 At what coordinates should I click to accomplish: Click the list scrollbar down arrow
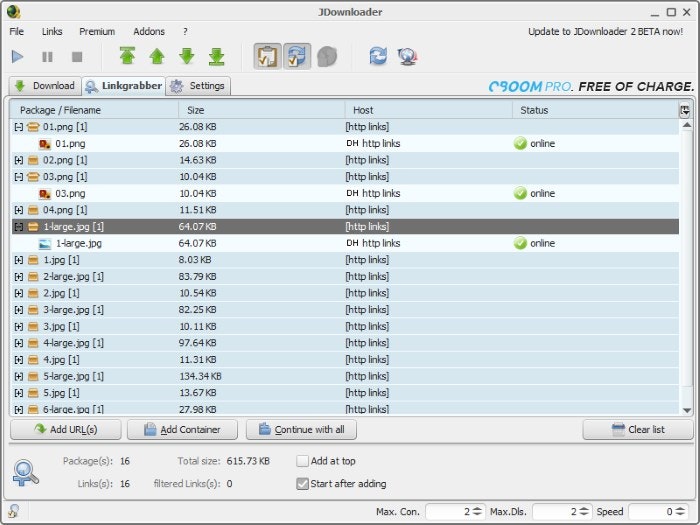point(687,410)
